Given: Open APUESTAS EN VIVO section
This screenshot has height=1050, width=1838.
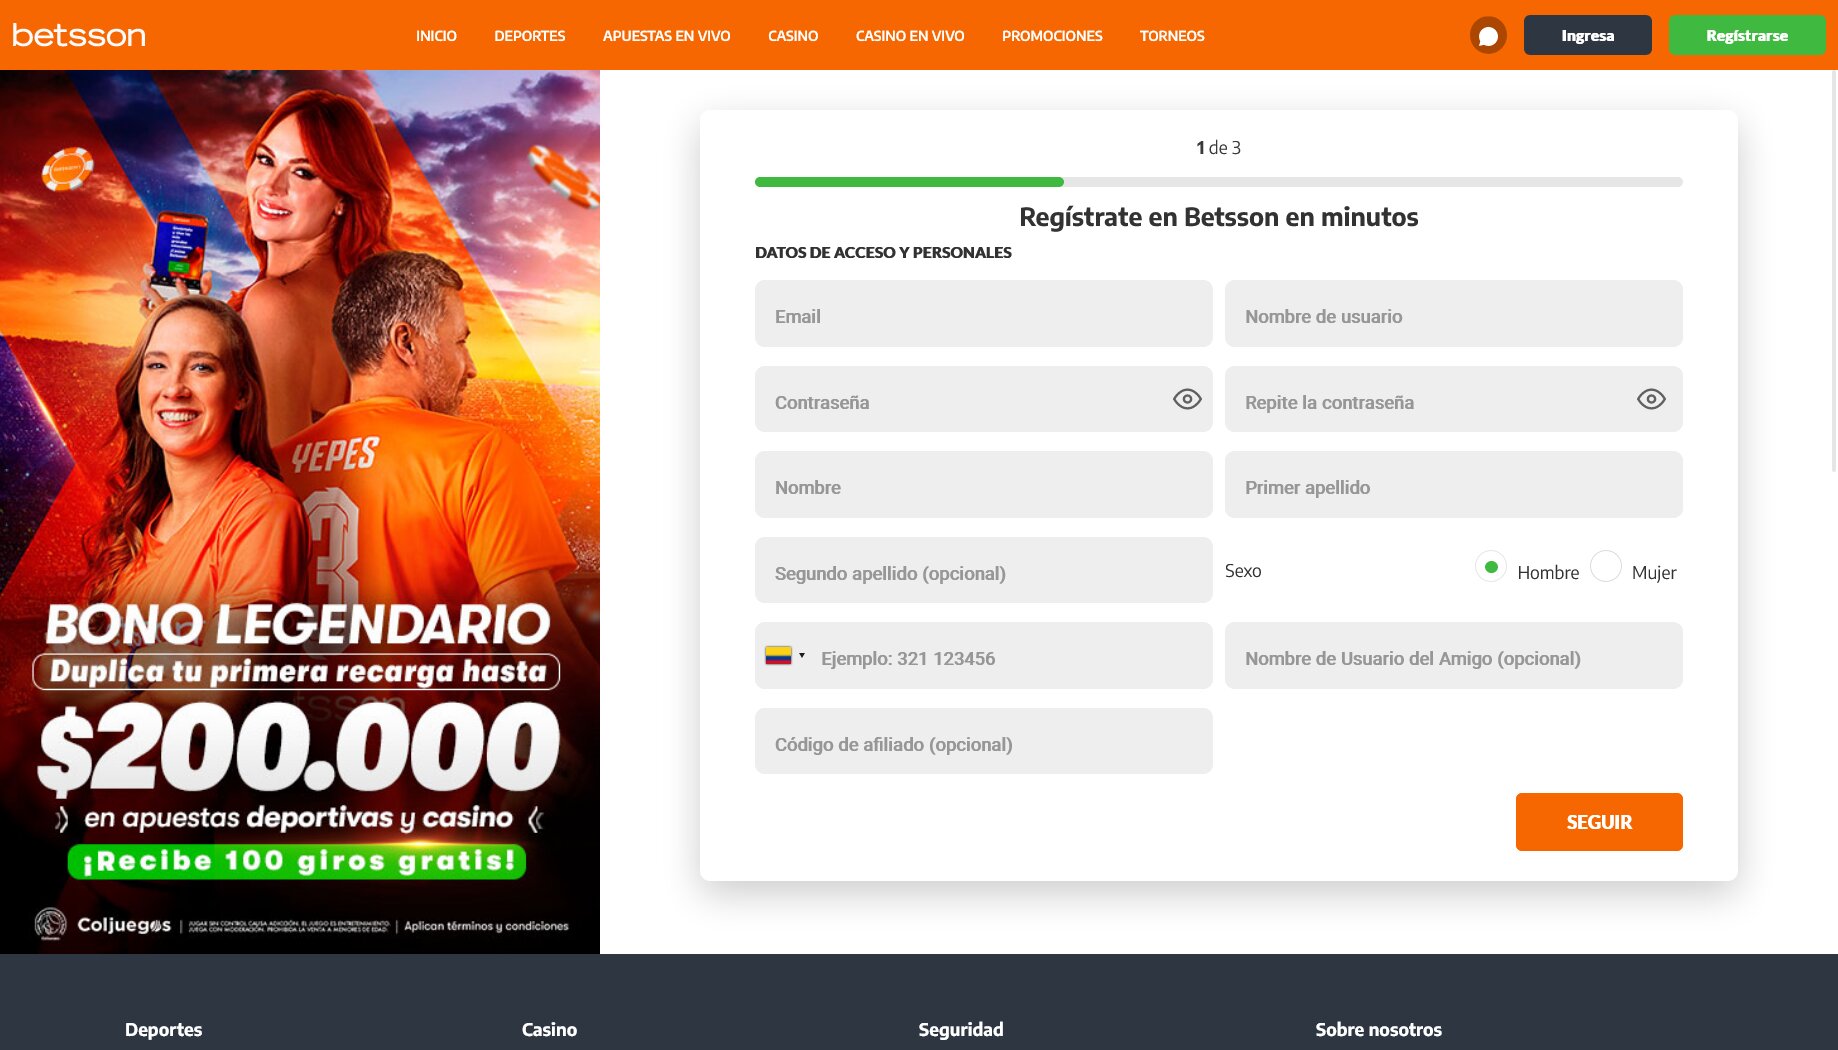Looking at the screenshot, I should click(x=667, y=36).
